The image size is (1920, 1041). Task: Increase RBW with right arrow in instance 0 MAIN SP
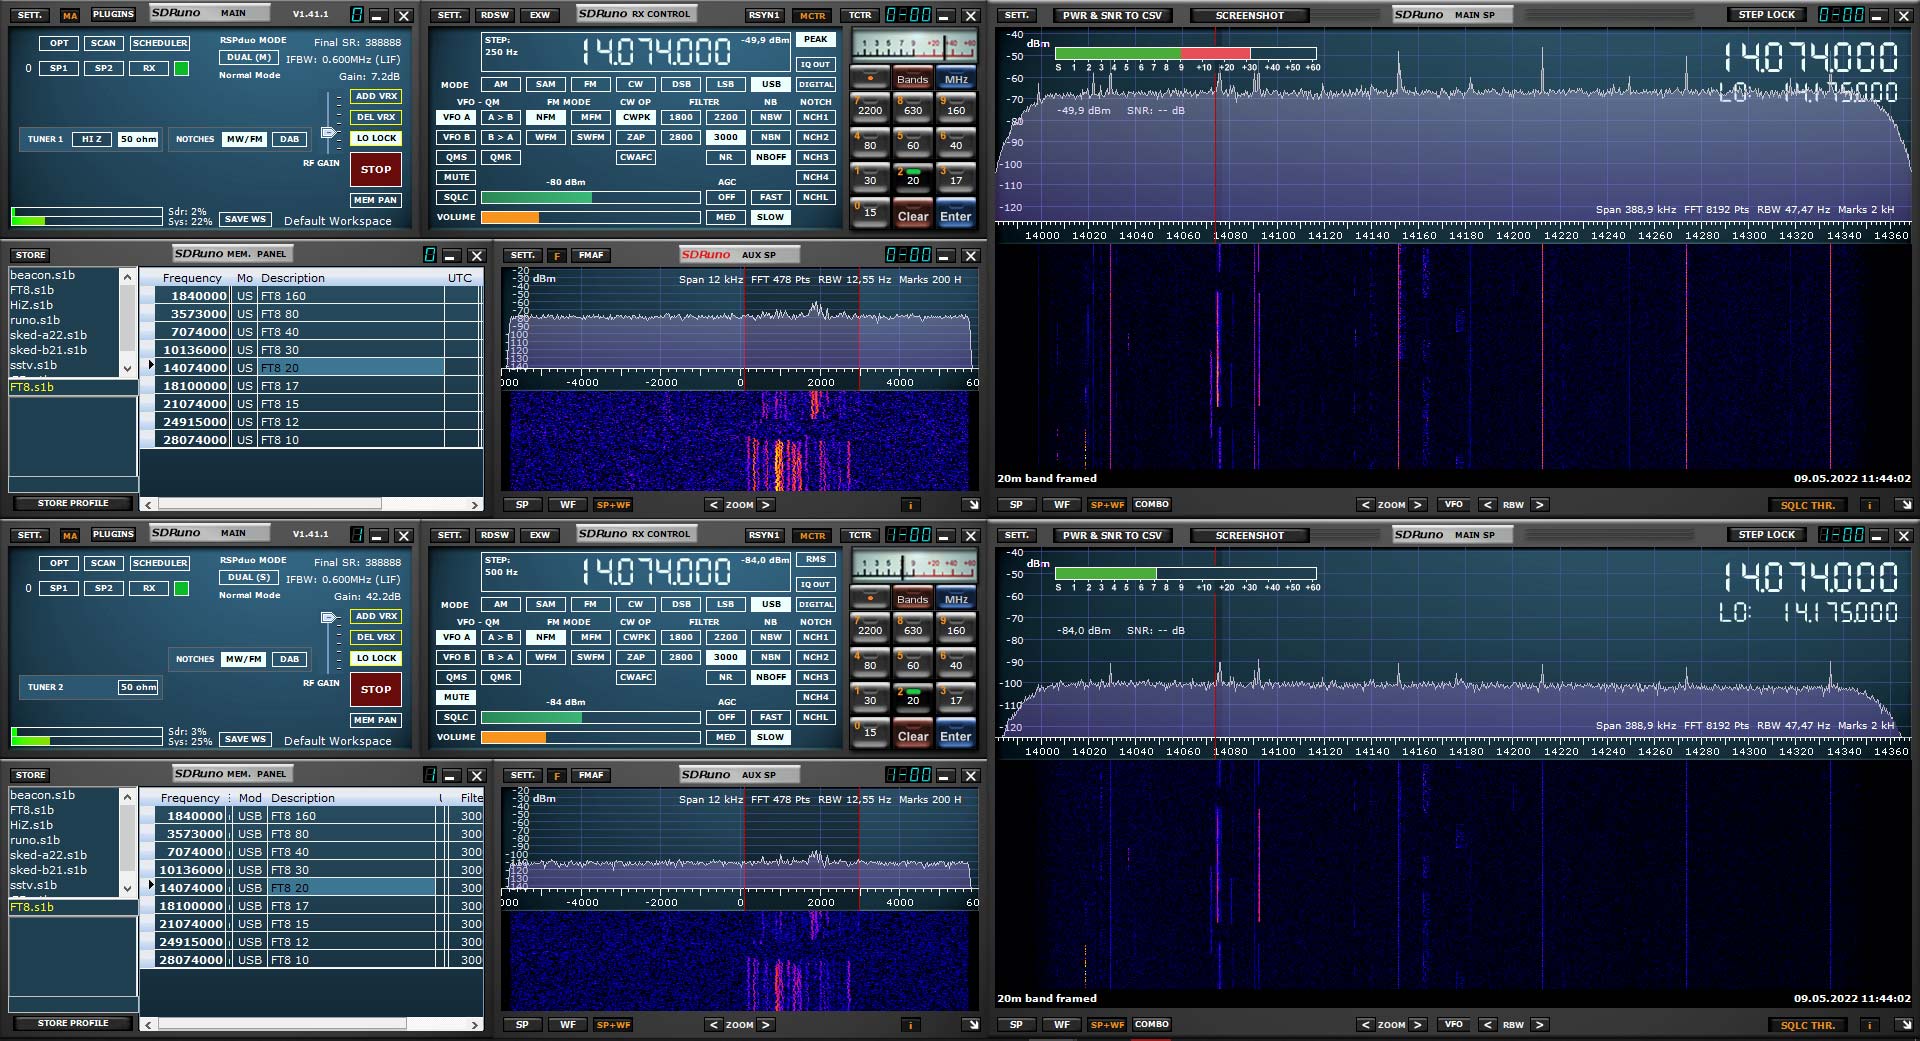coord(1540,505)
